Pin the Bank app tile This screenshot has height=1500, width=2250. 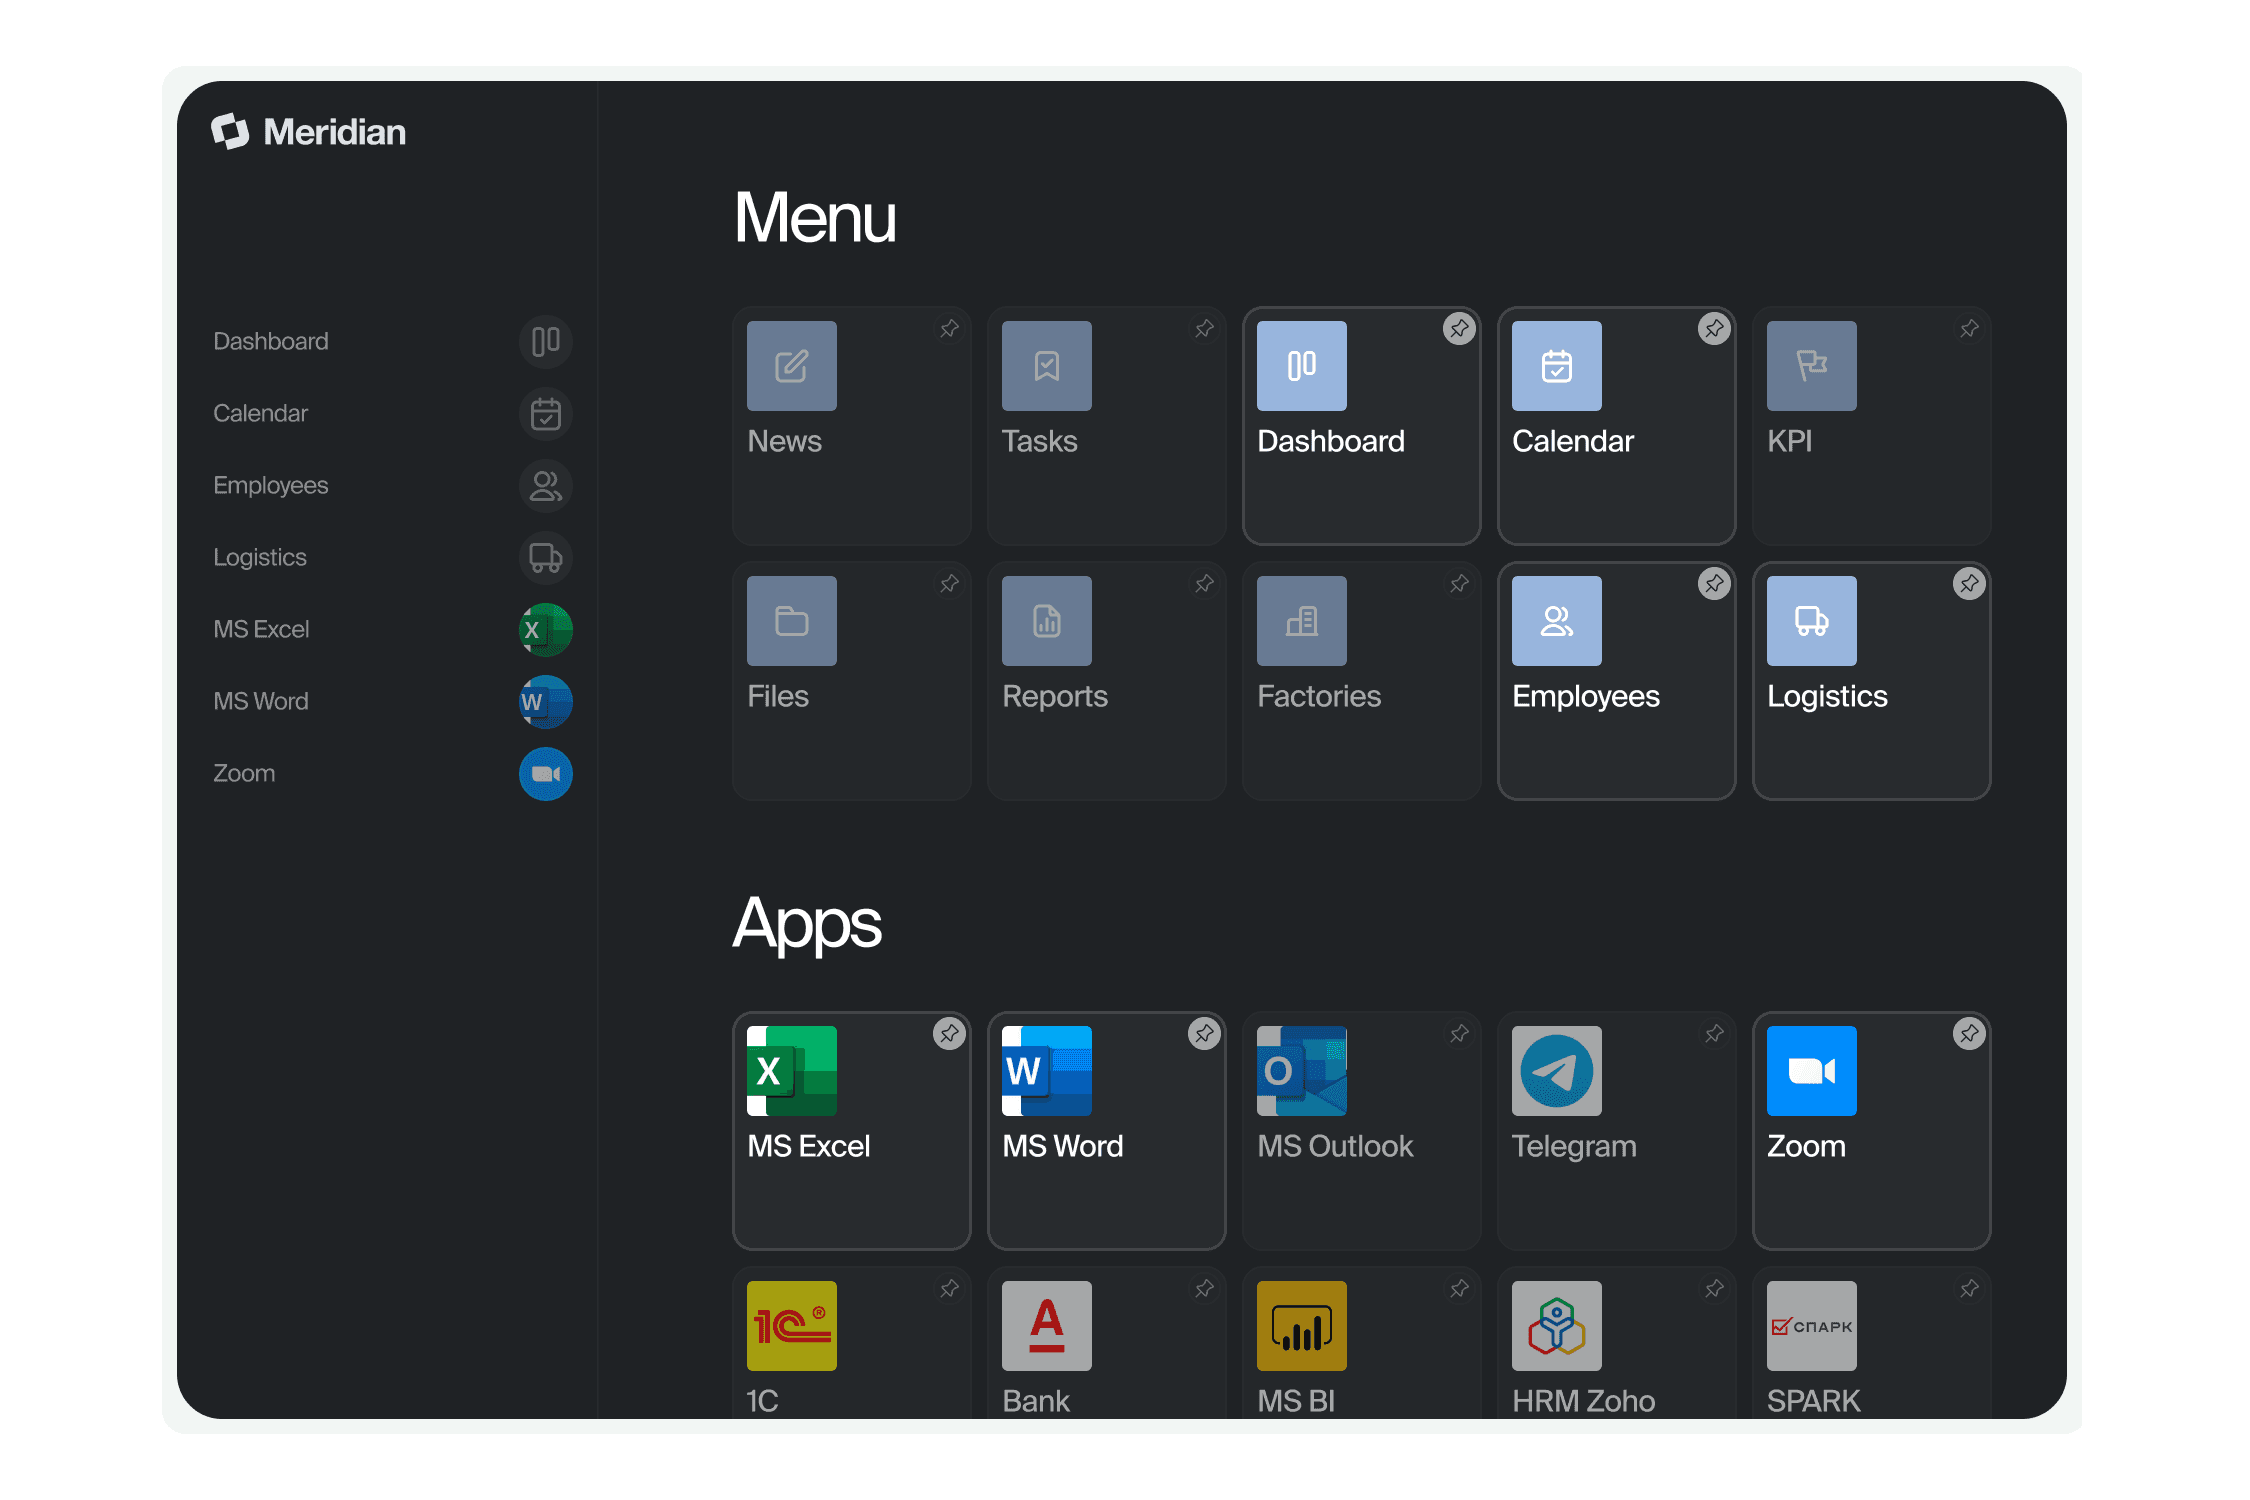(1204, 1288)
